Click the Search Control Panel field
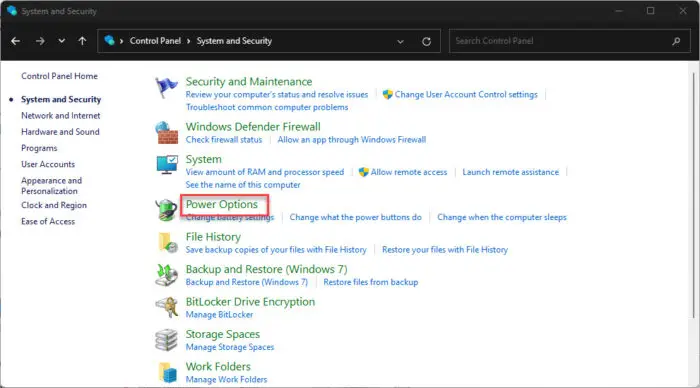Image resolution: width=700 pixels, height=388 pixels. pos(570,41)
